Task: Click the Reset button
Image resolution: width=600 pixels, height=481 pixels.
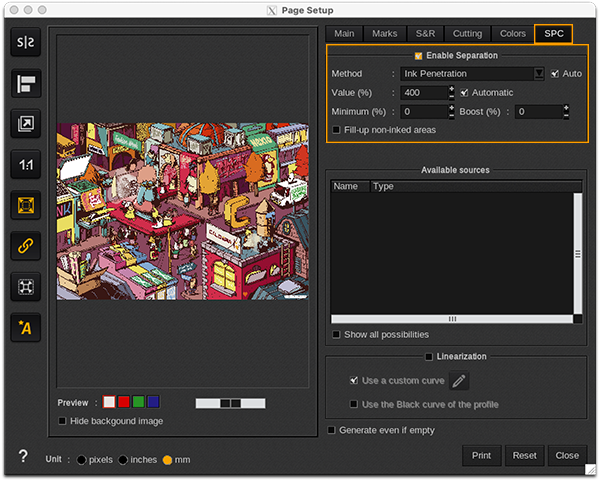Action: [x=524, y=455]
